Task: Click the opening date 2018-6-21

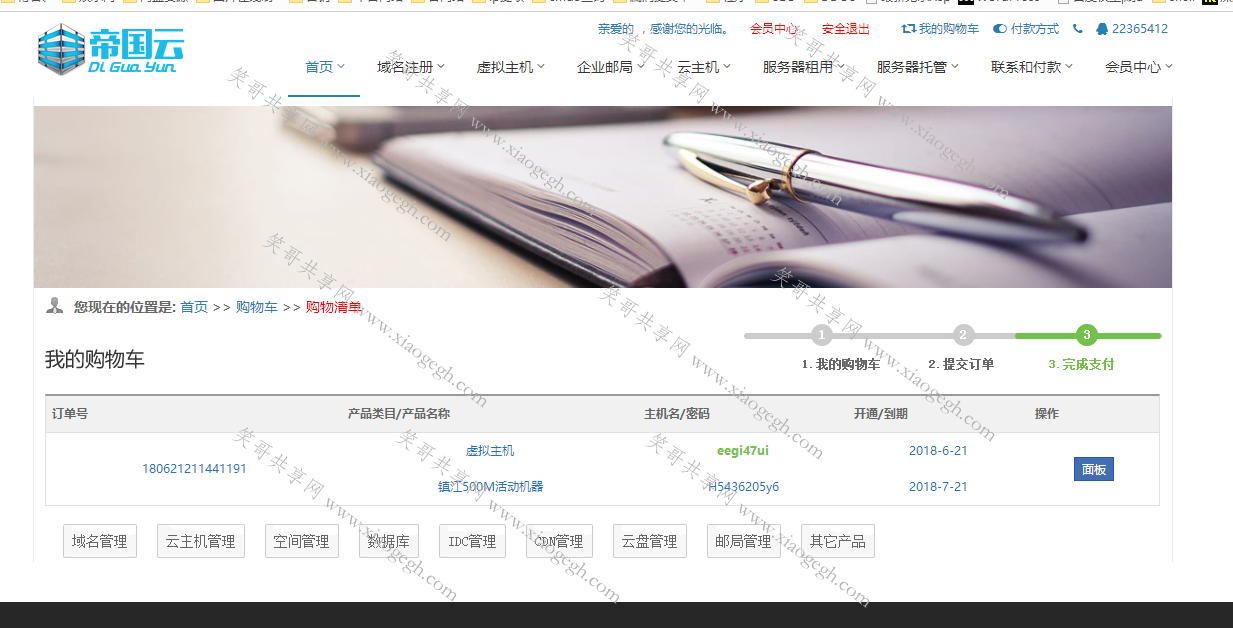Action: point(938,451)
